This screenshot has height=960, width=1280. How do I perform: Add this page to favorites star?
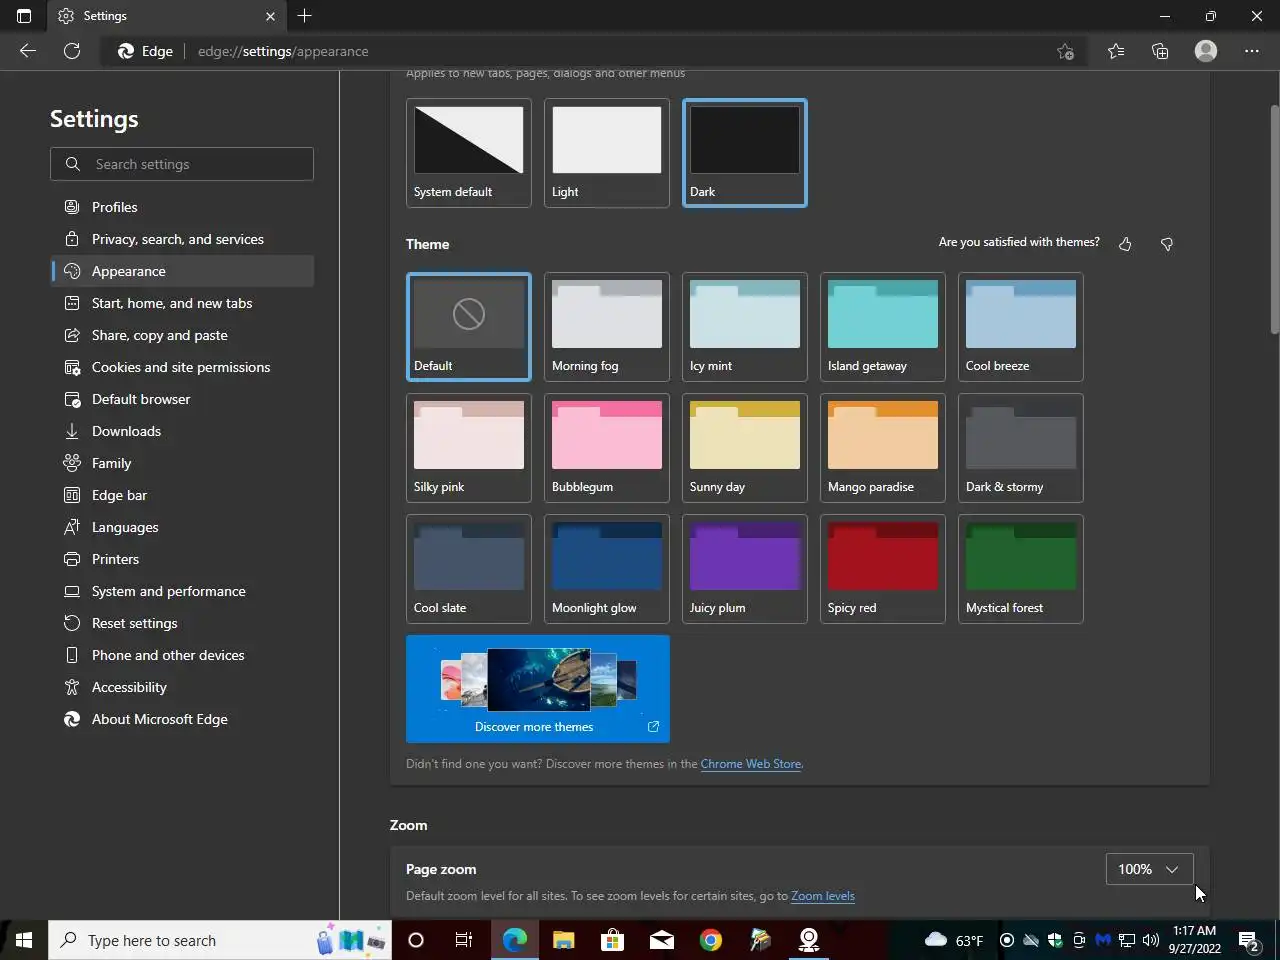click(x=1065, y=51)
